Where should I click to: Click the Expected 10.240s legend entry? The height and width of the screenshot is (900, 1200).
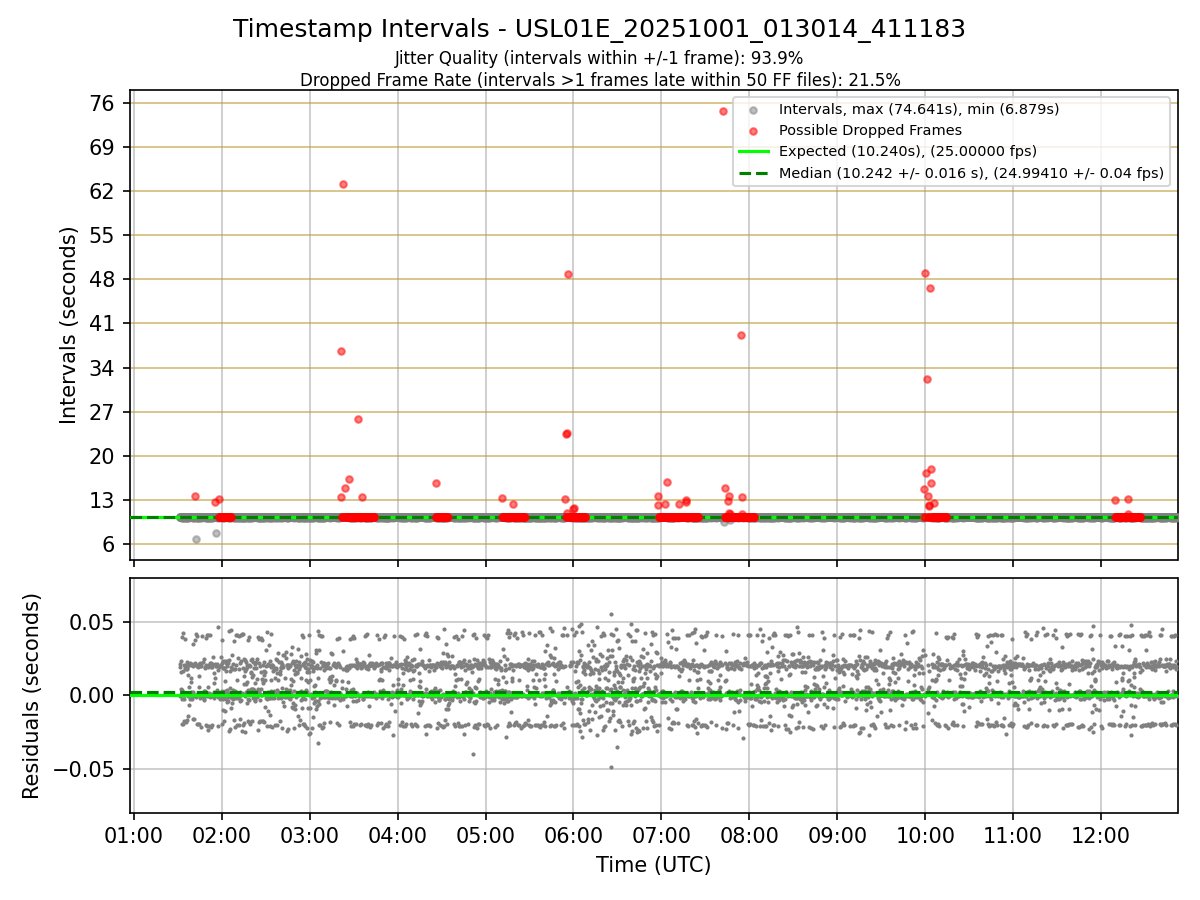click(907, 152)
